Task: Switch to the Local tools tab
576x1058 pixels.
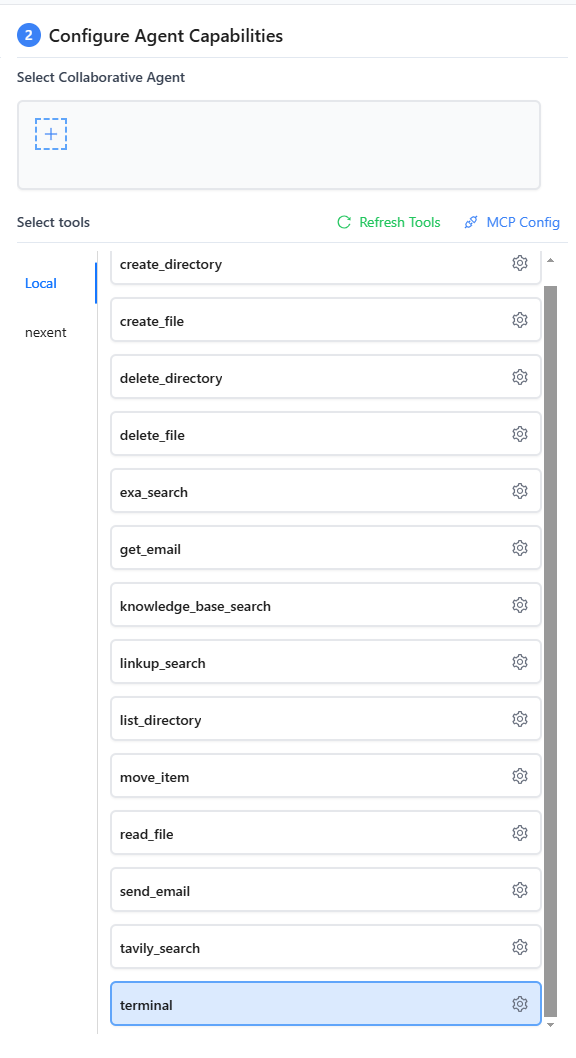Action: pyautogui.click(x=40, y=283)
